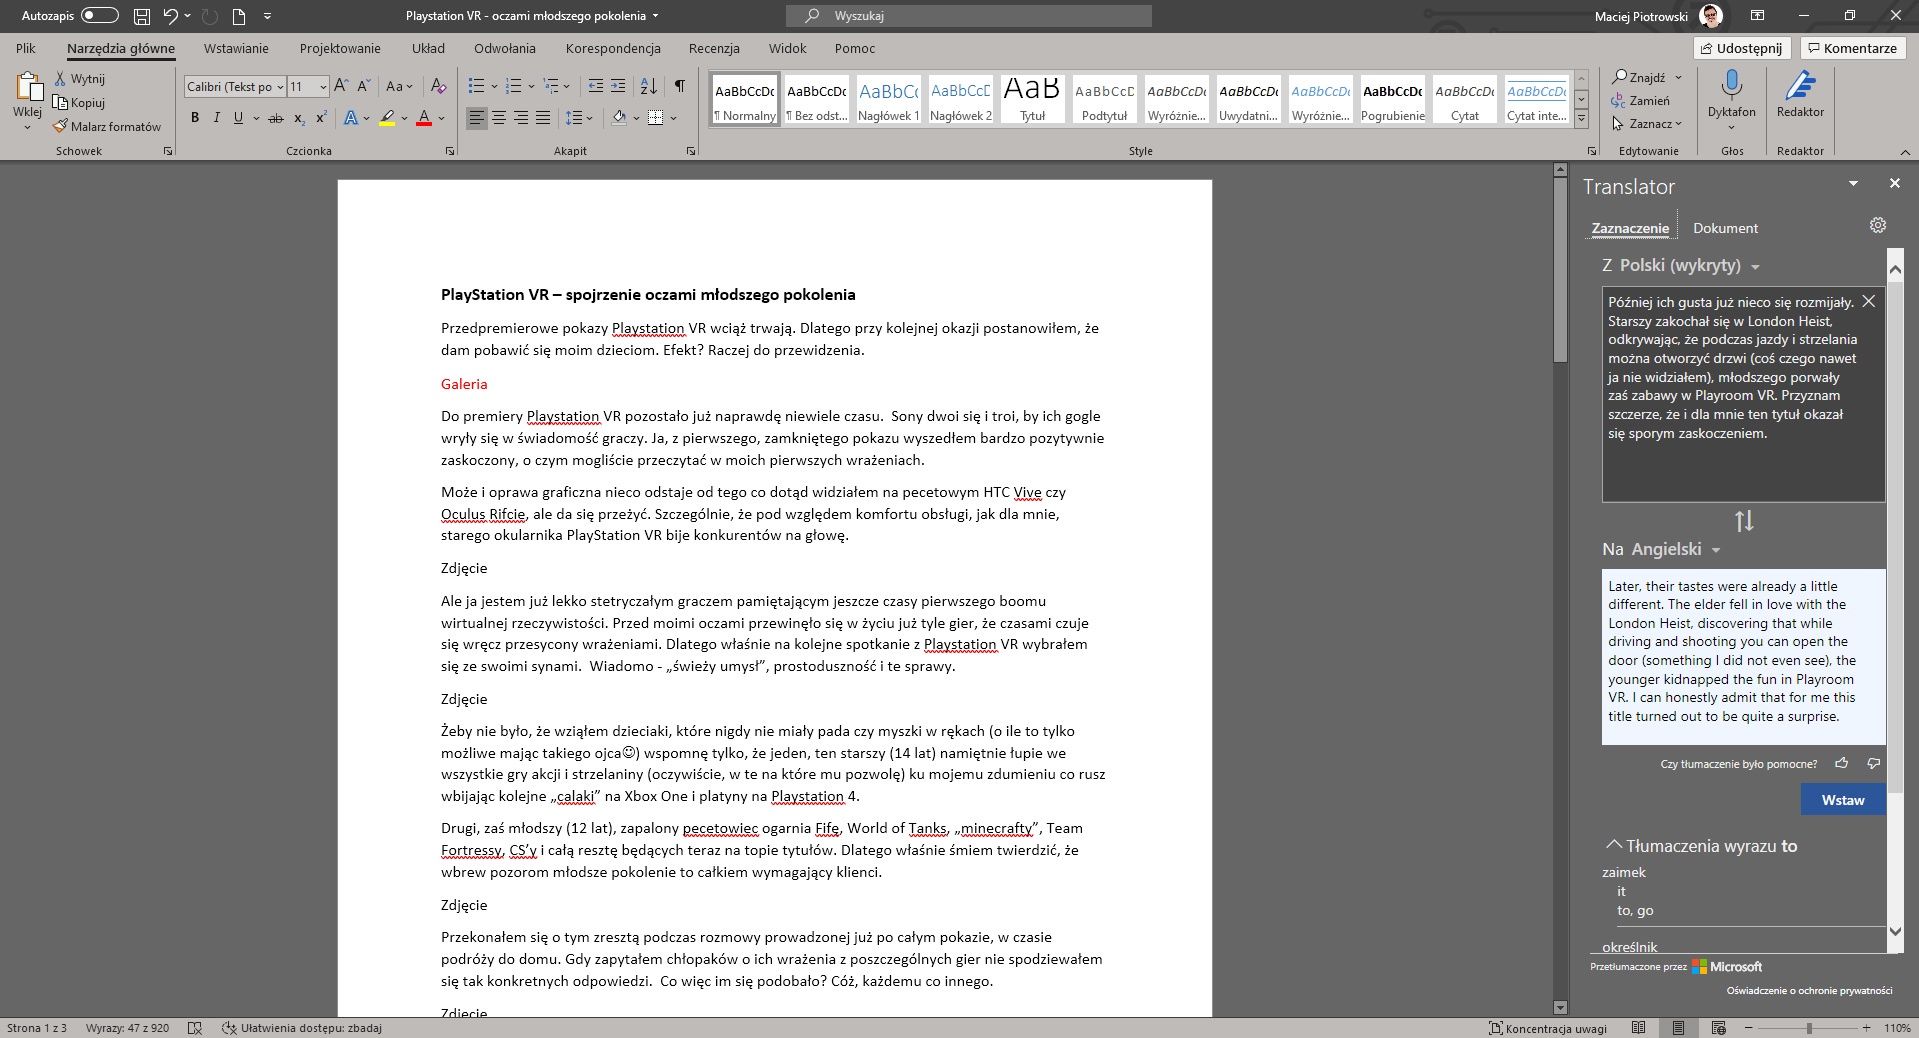Select the Dokument tab in Translator
Screen dimensions: 1919x1038
1725,228
